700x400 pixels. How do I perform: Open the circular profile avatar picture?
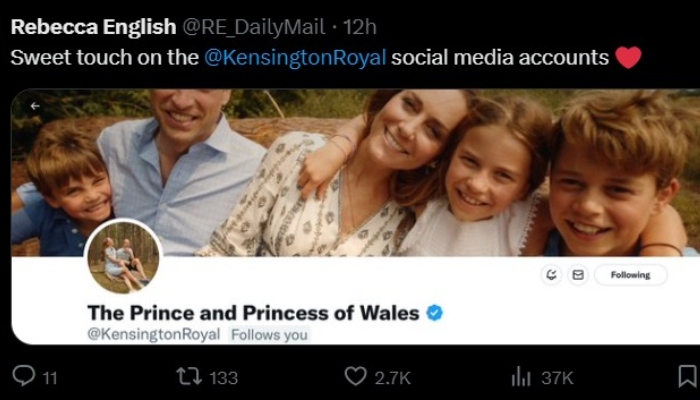[x=124, y=257]
